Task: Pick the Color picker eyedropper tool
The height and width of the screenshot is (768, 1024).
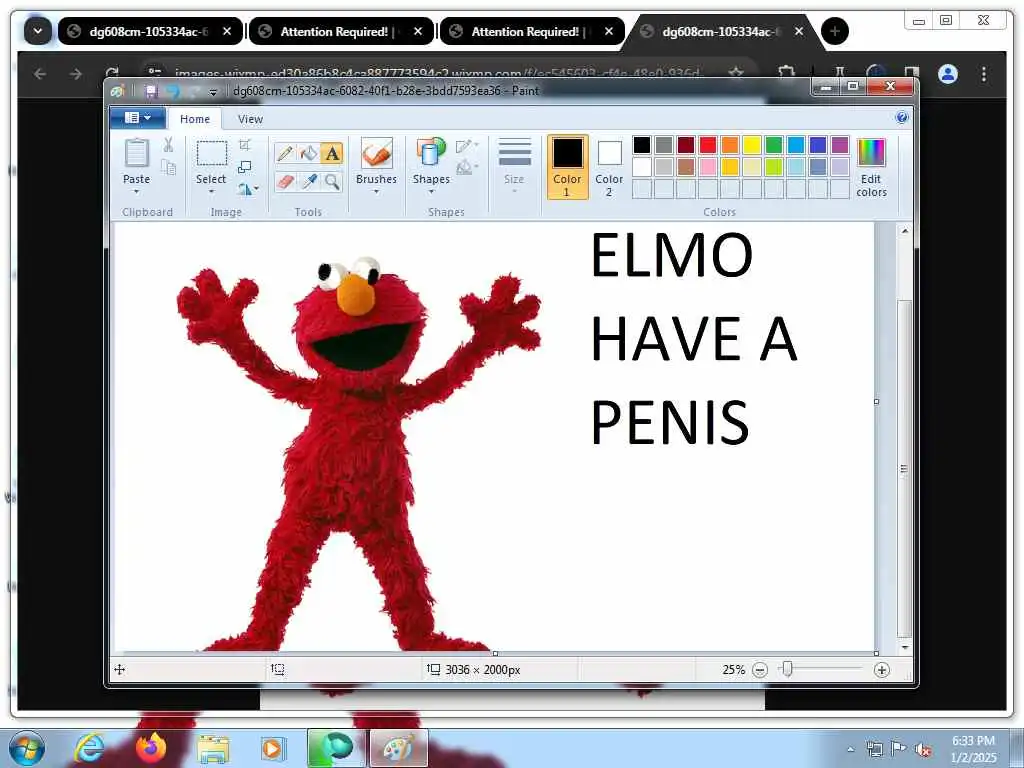Action: (308, 181)
